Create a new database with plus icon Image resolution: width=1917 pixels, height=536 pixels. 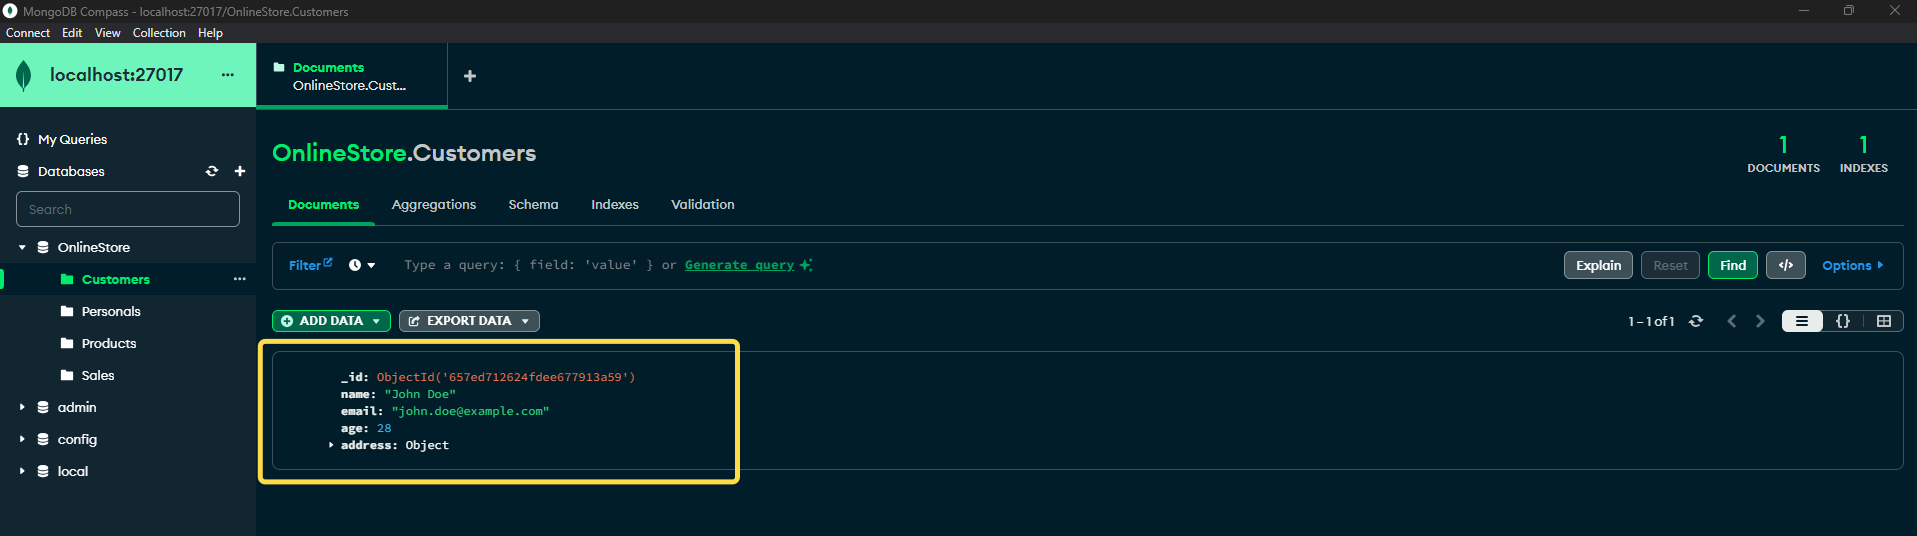[x=240, y=171]
